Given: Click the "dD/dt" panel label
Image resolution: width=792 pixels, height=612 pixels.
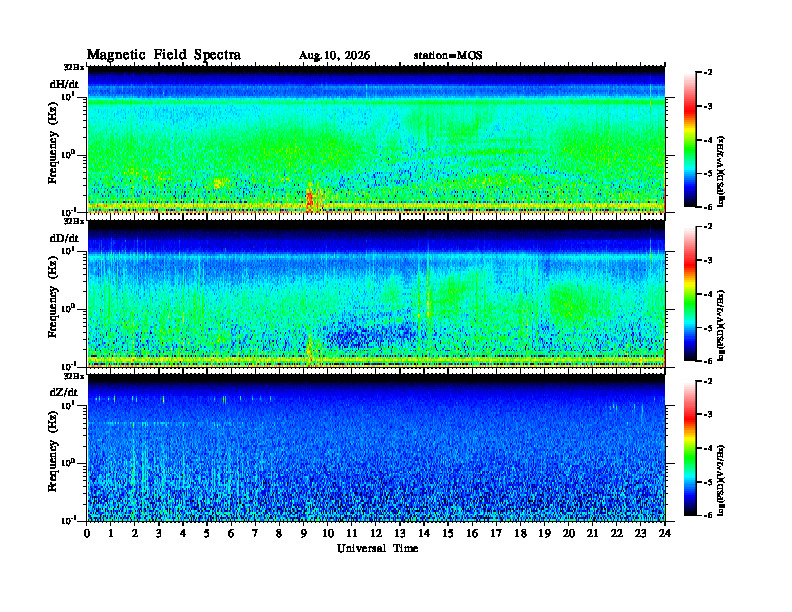Looking at the screenshot, I should (x=64, y=238).
